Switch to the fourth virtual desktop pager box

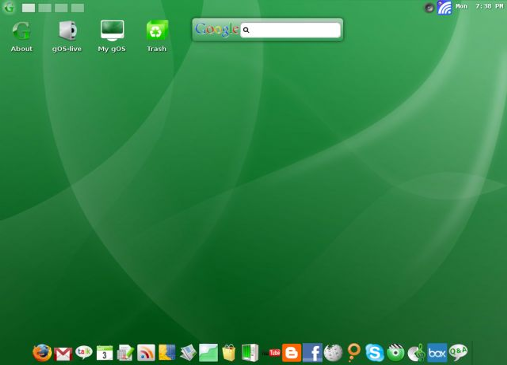77,8
